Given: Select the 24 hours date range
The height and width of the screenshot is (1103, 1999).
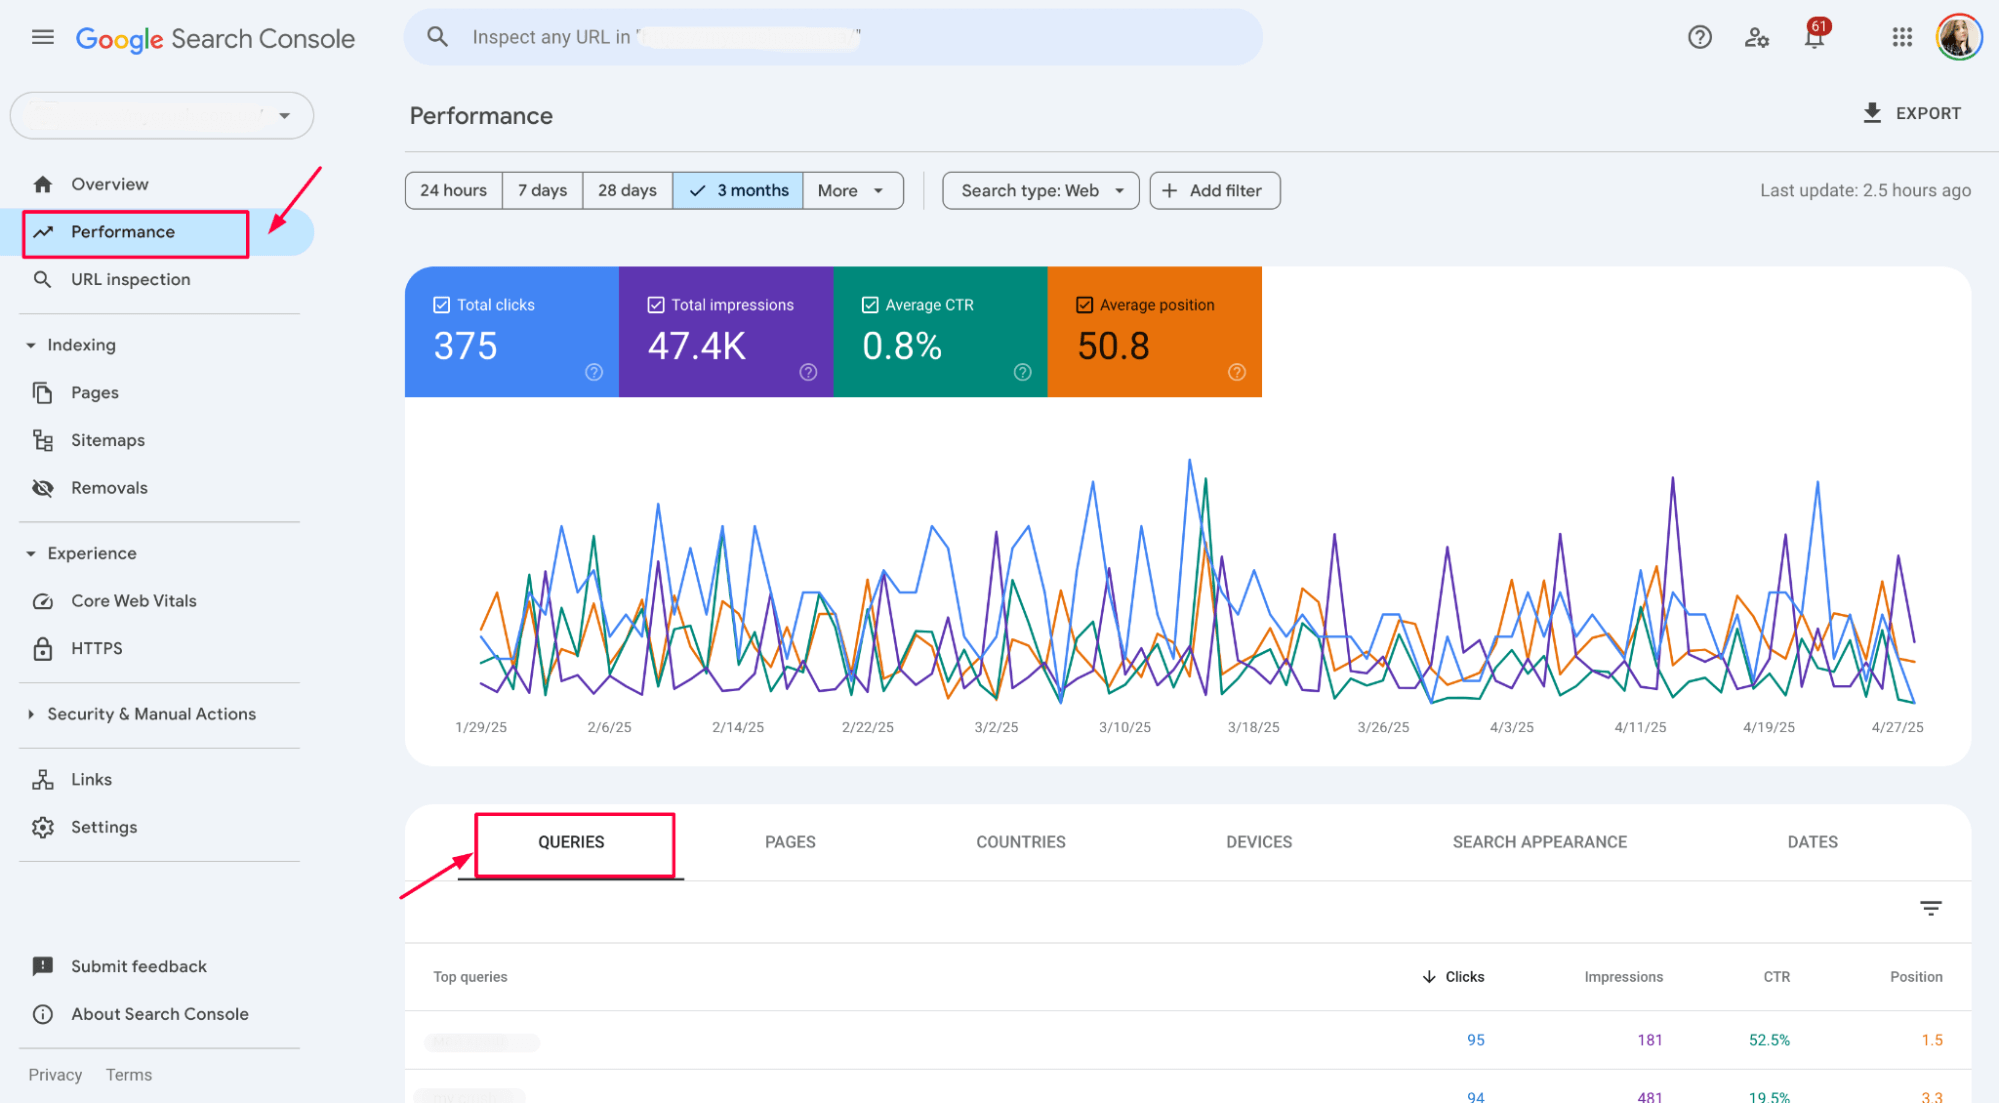Looking at the screenshot, I should 453,190.
